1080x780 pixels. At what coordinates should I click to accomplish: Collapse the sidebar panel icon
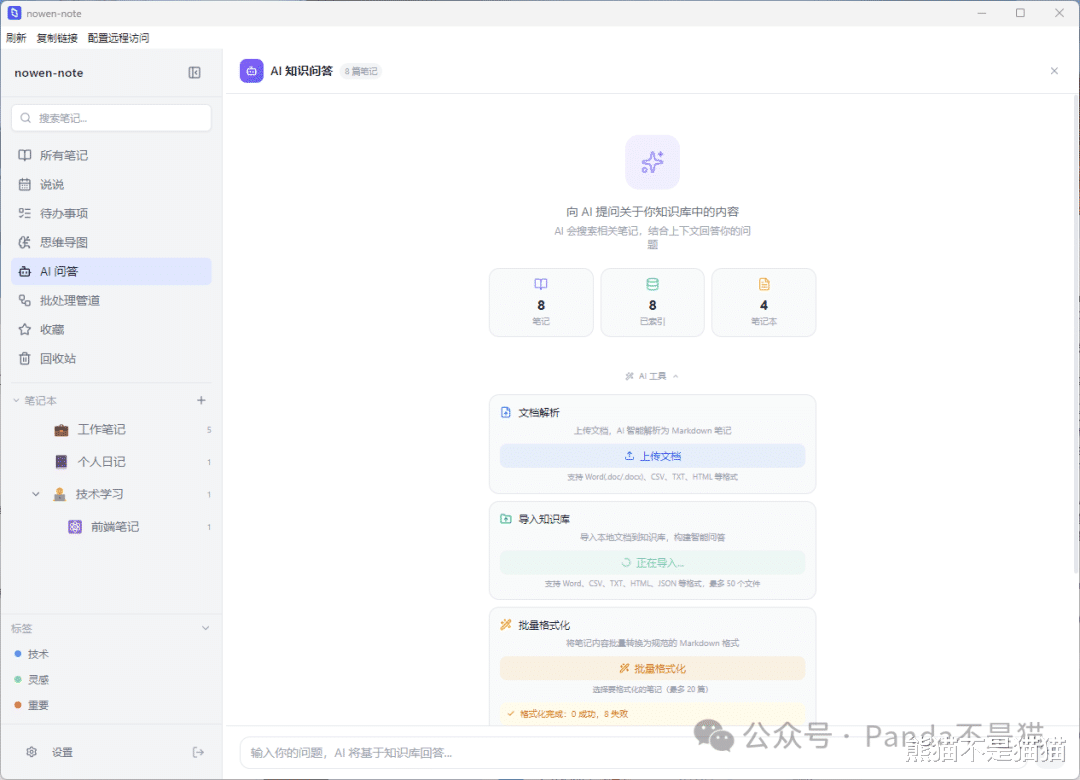coord(194,72)
